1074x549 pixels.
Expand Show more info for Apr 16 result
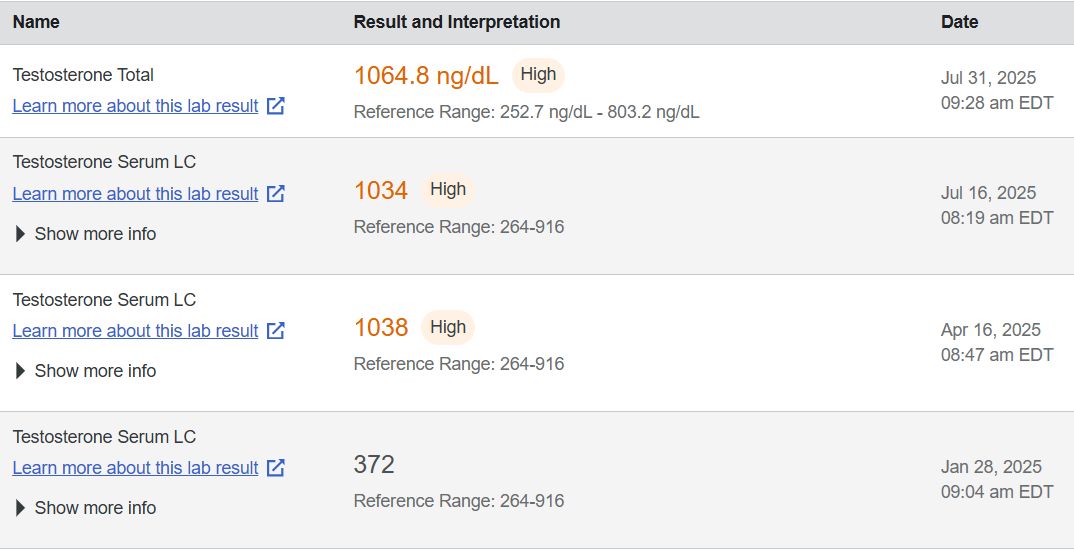86,371
